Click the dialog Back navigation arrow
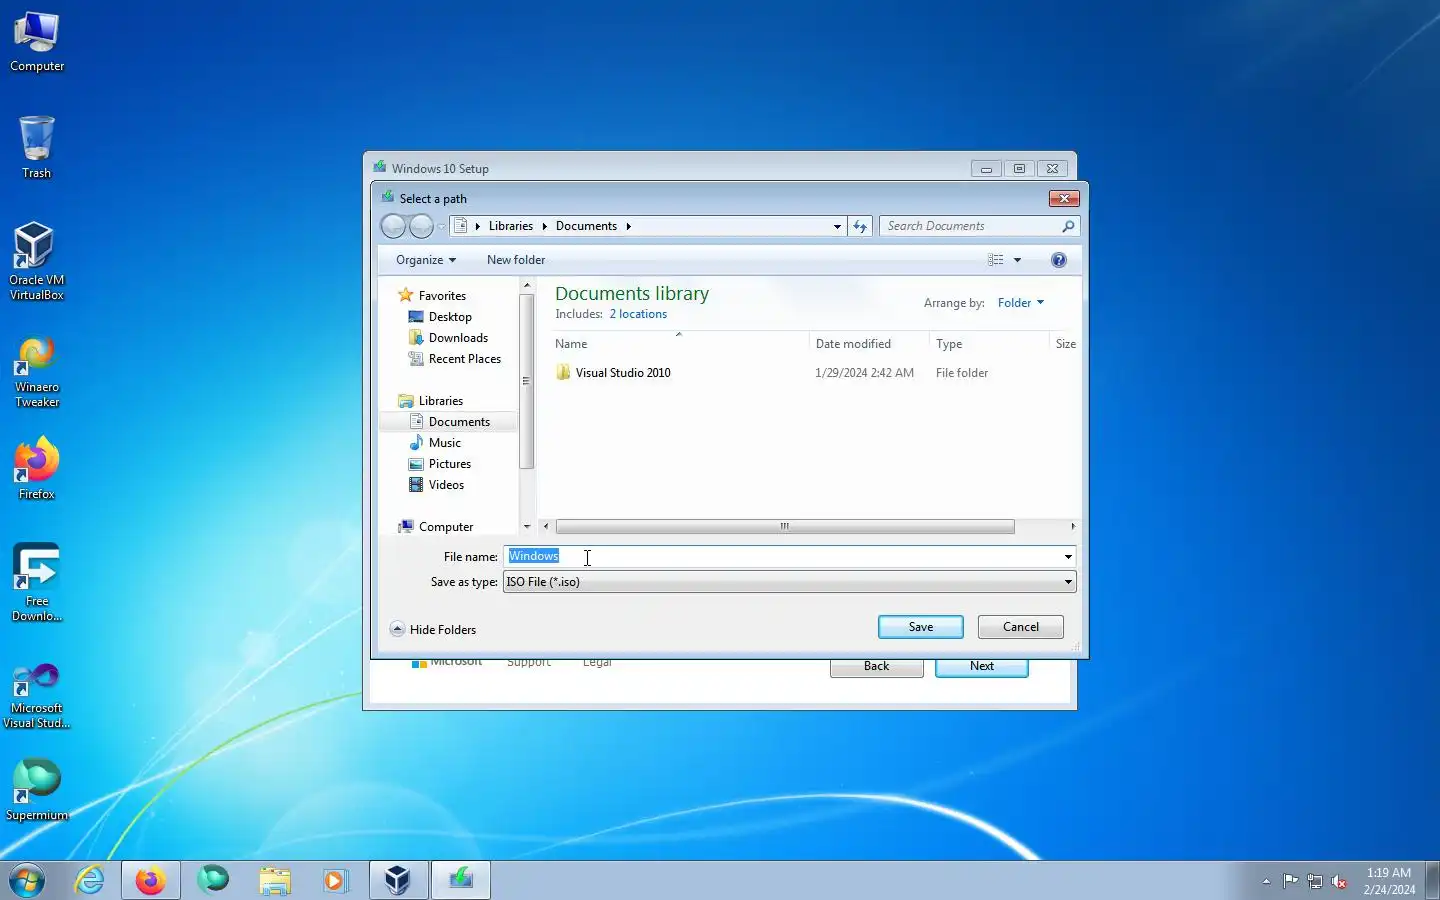Screen dimensions: 1440x900 coord(394,227)
